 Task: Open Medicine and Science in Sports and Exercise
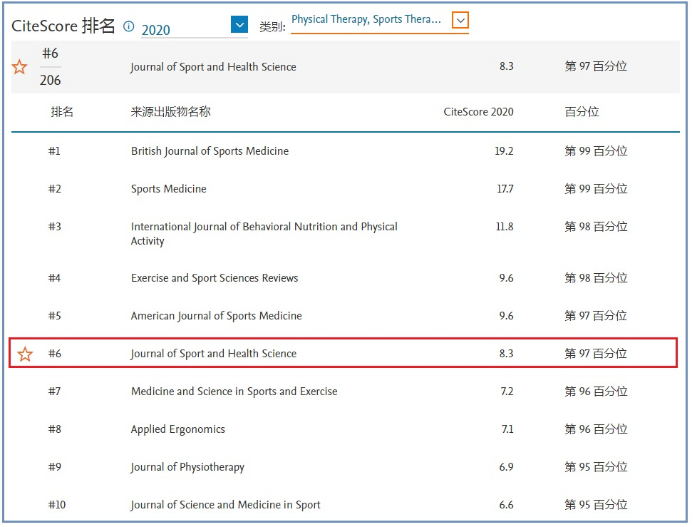tap(233, 392)
